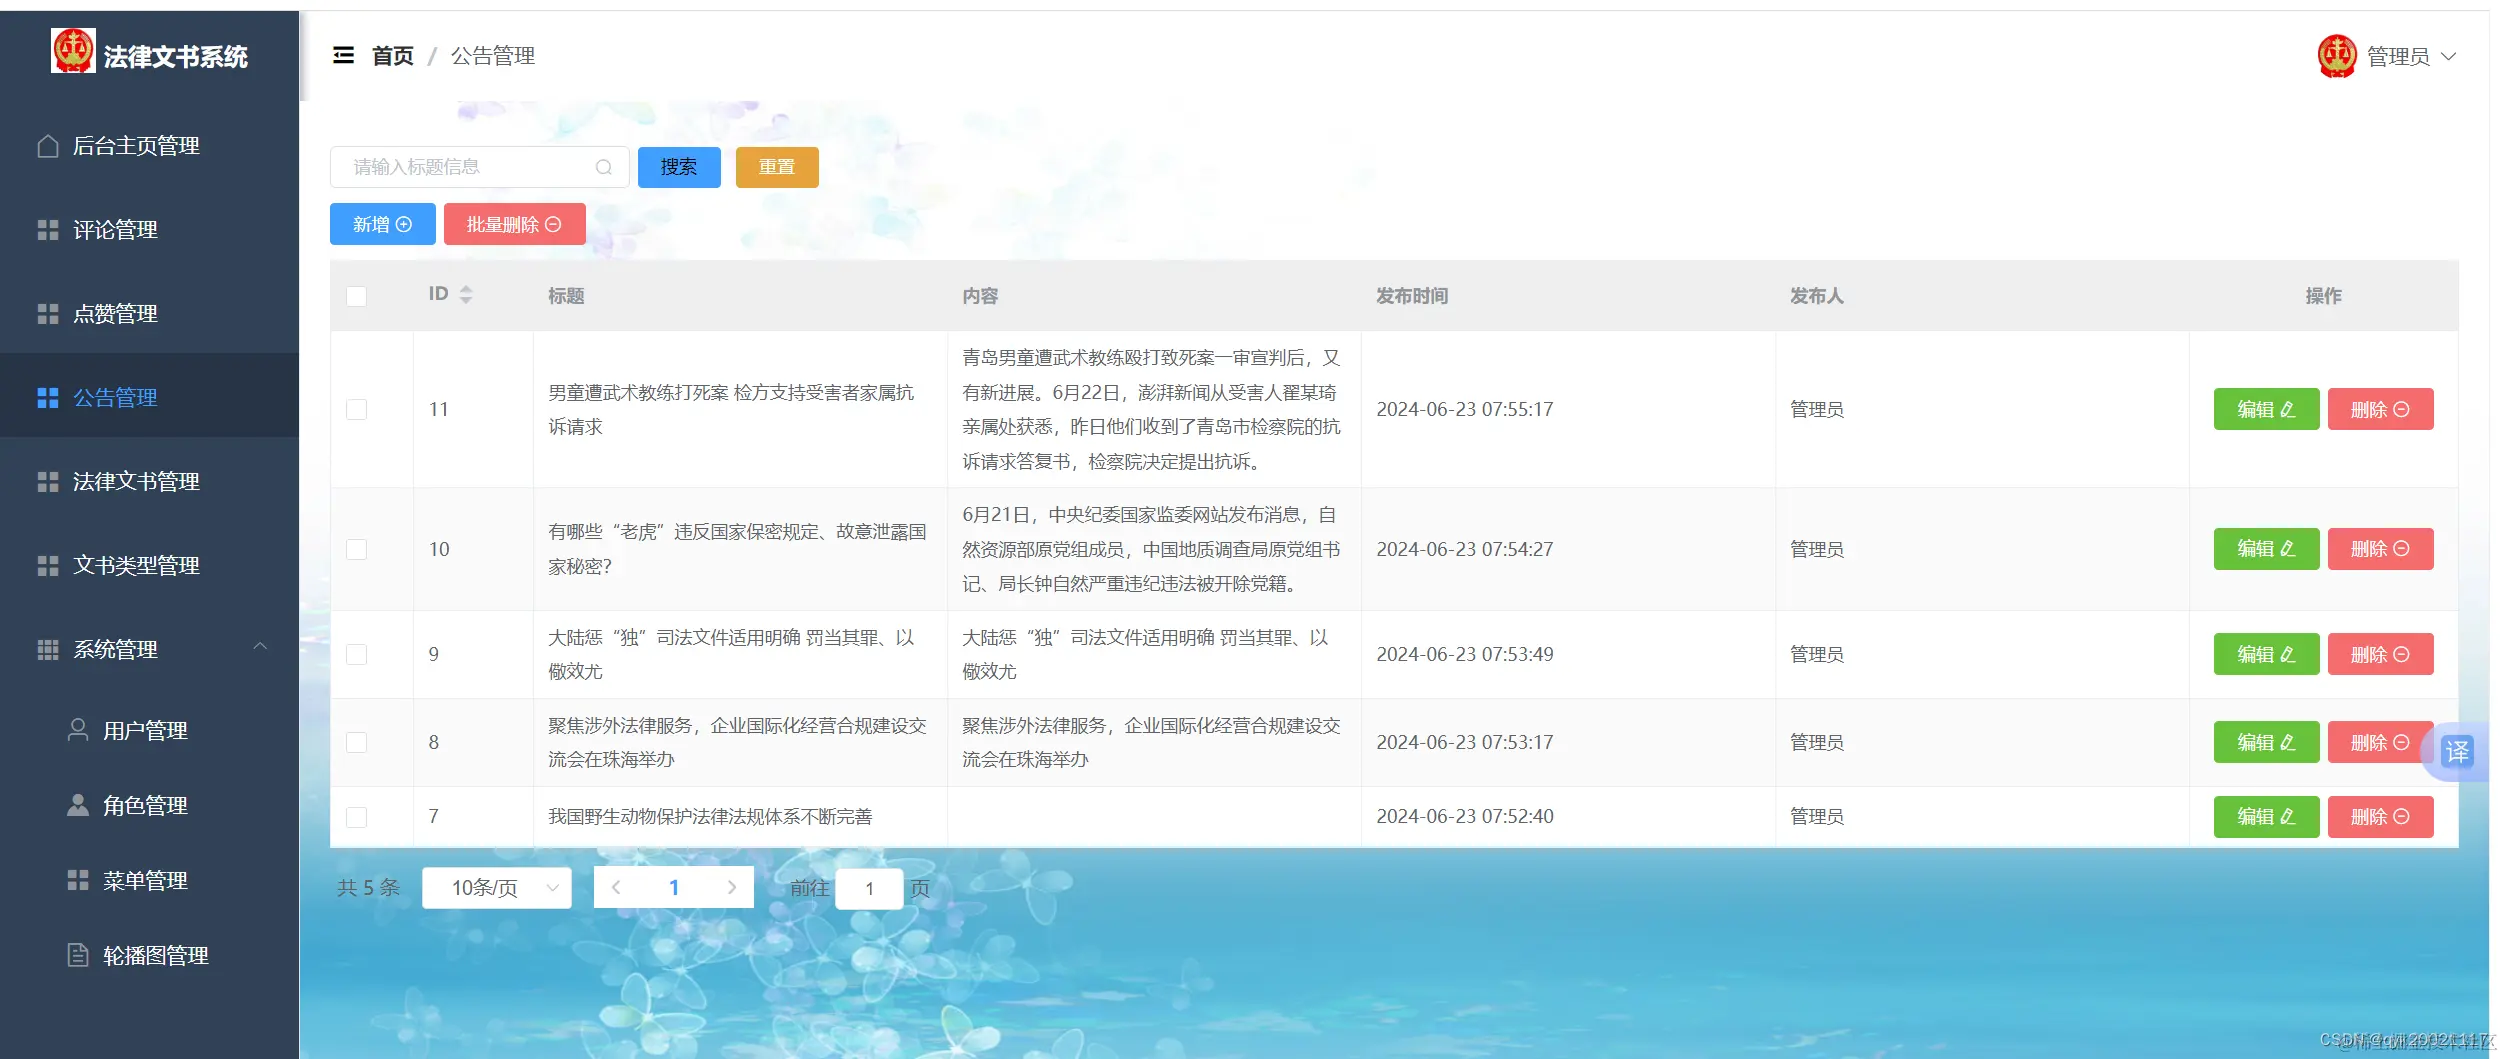Click the person icon beside 角色管理

(x=78, y=805)
